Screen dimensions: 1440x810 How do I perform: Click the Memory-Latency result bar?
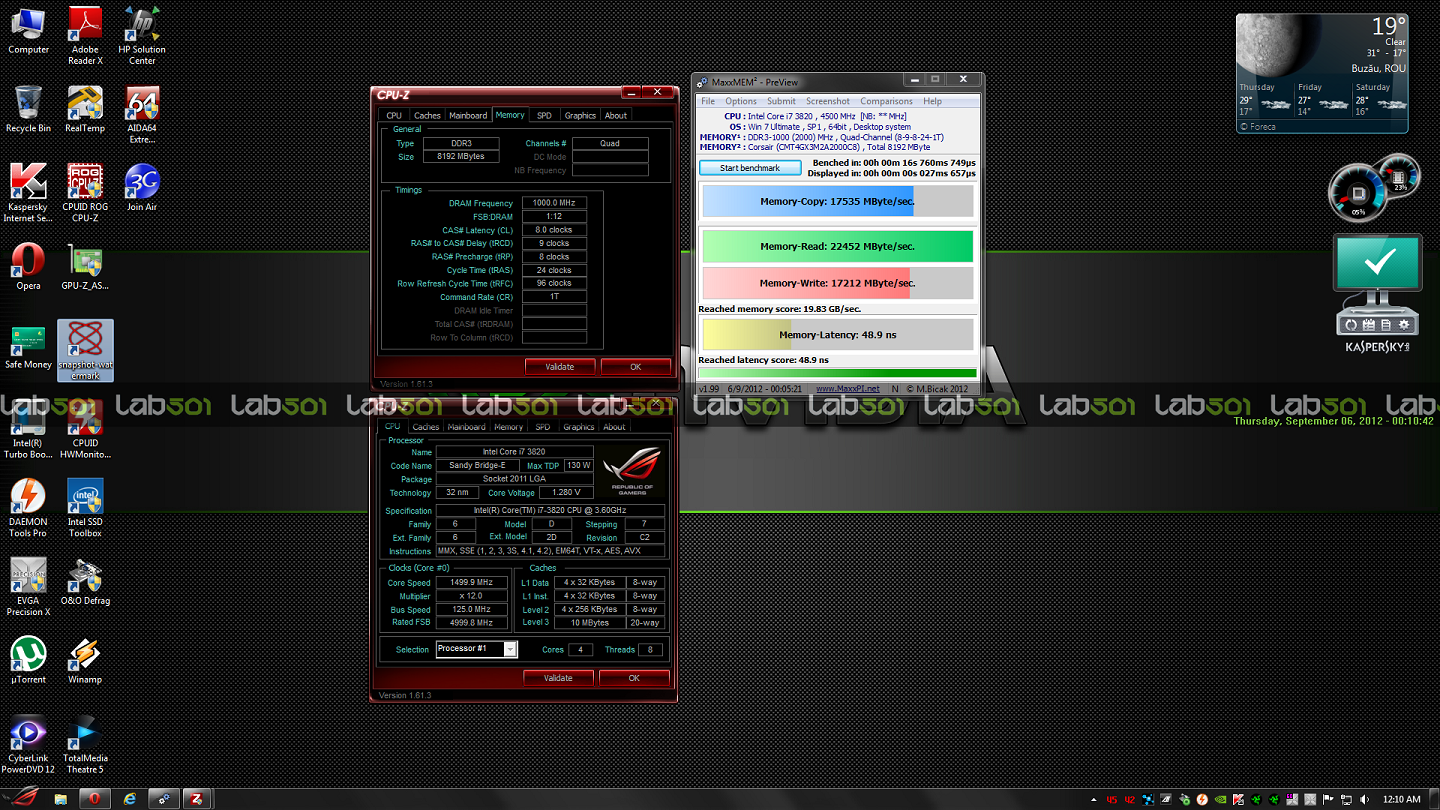[838, 335]
